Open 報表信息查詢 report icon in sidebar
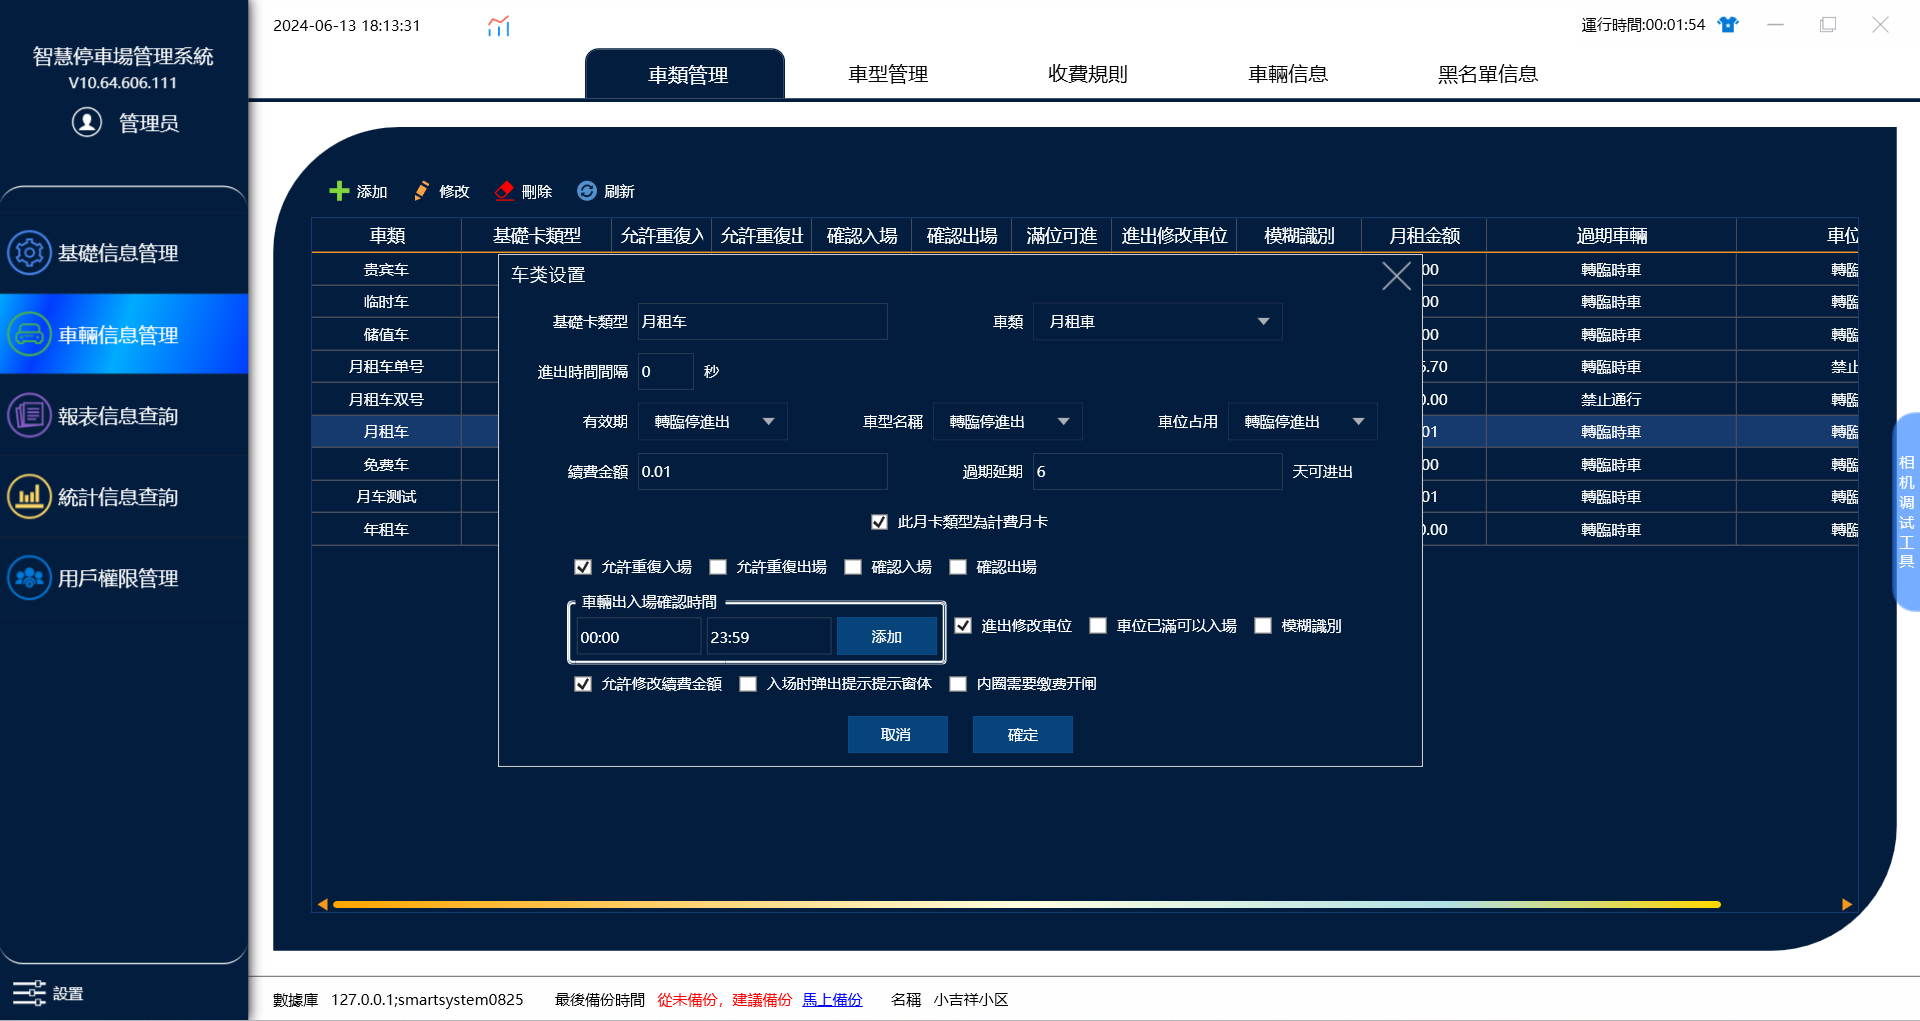Image resolution: width=1920 pixels, height=1021 pixels. point(29,415)
